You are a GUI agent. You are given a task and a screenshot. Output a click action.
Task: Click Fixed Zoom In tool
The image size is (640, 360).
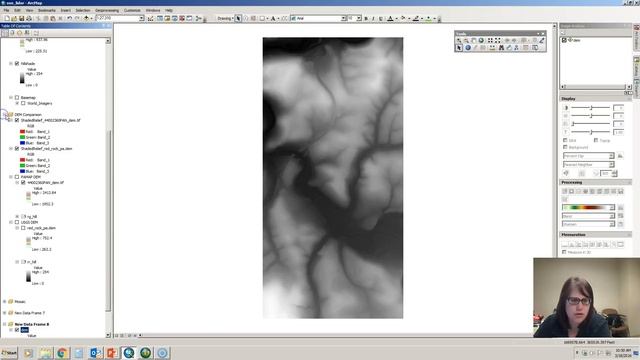pyautogui.click(x=490, y=40)
